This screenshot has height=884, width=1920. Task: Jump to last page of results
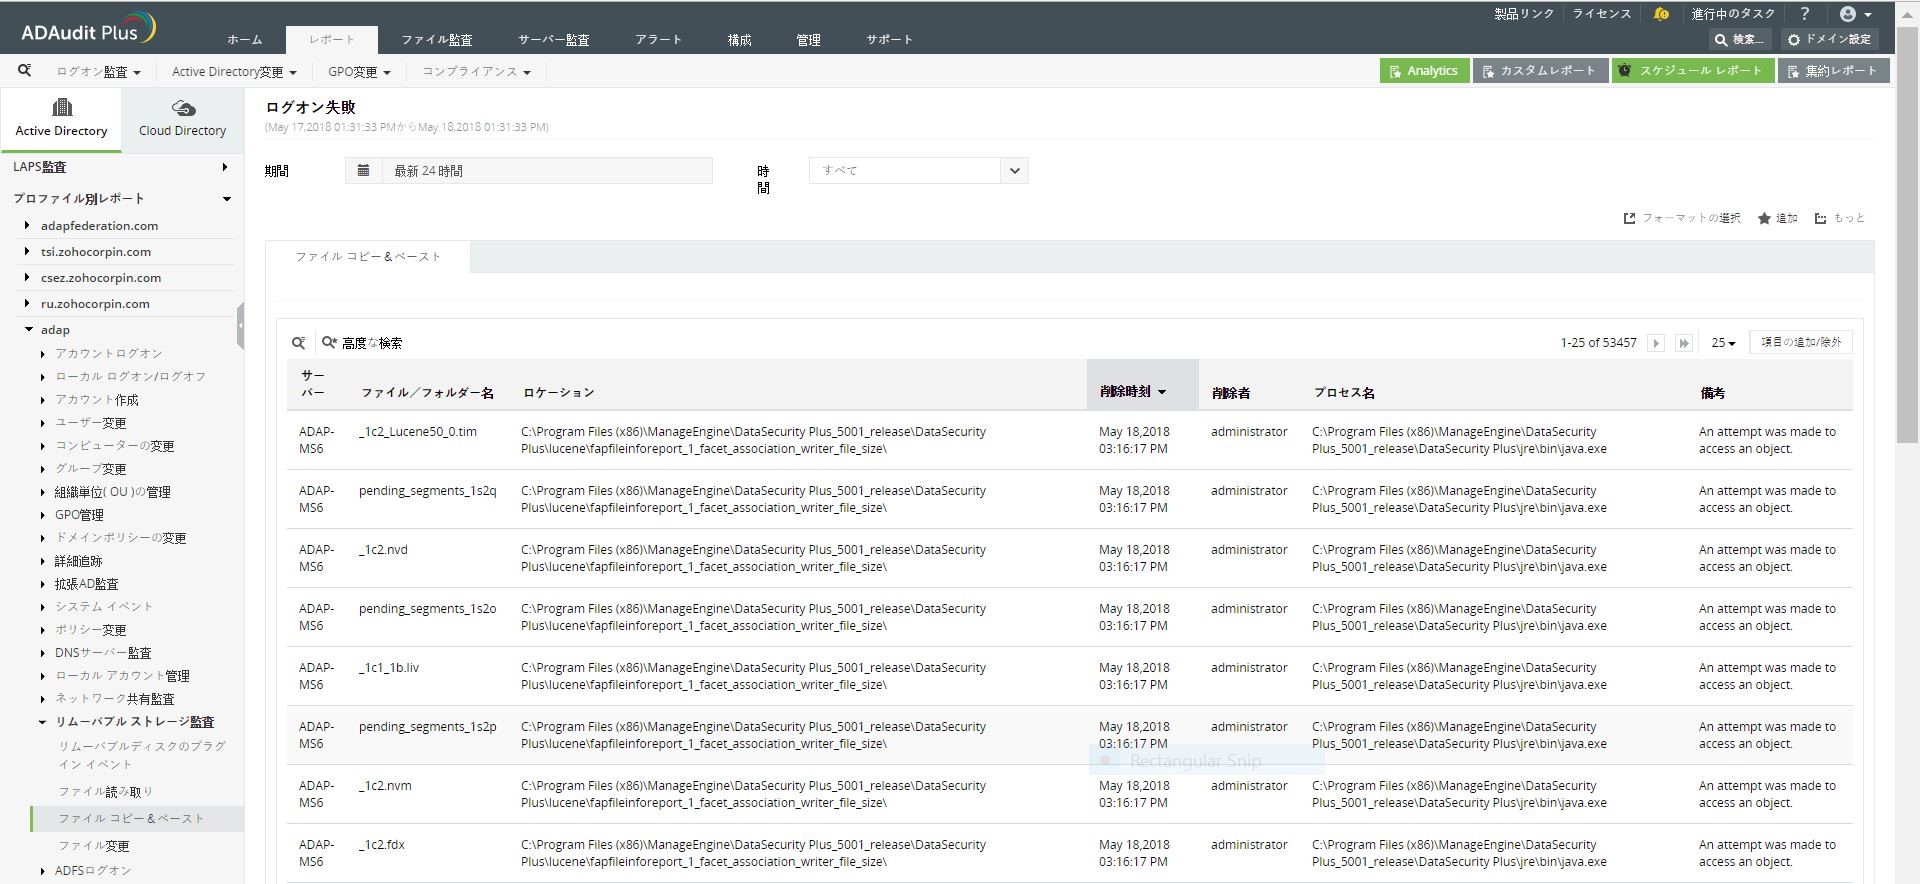1684,343
